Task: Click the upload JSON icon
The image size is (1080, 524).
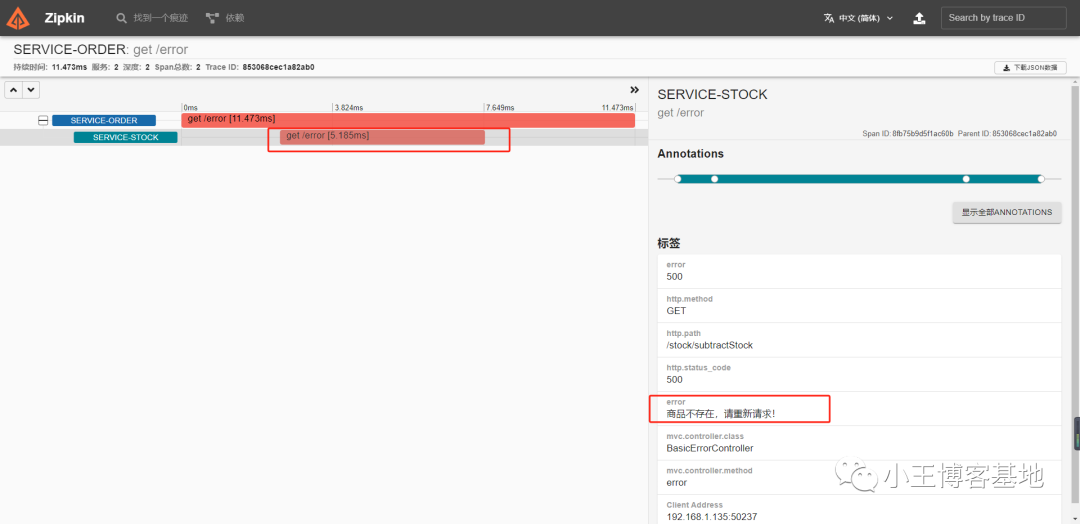Action: (919, 19)
